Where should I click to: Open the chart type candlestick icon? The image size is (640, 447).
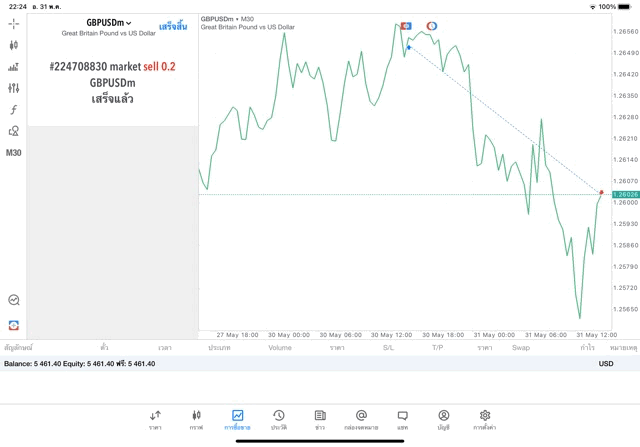pos(14,45)
